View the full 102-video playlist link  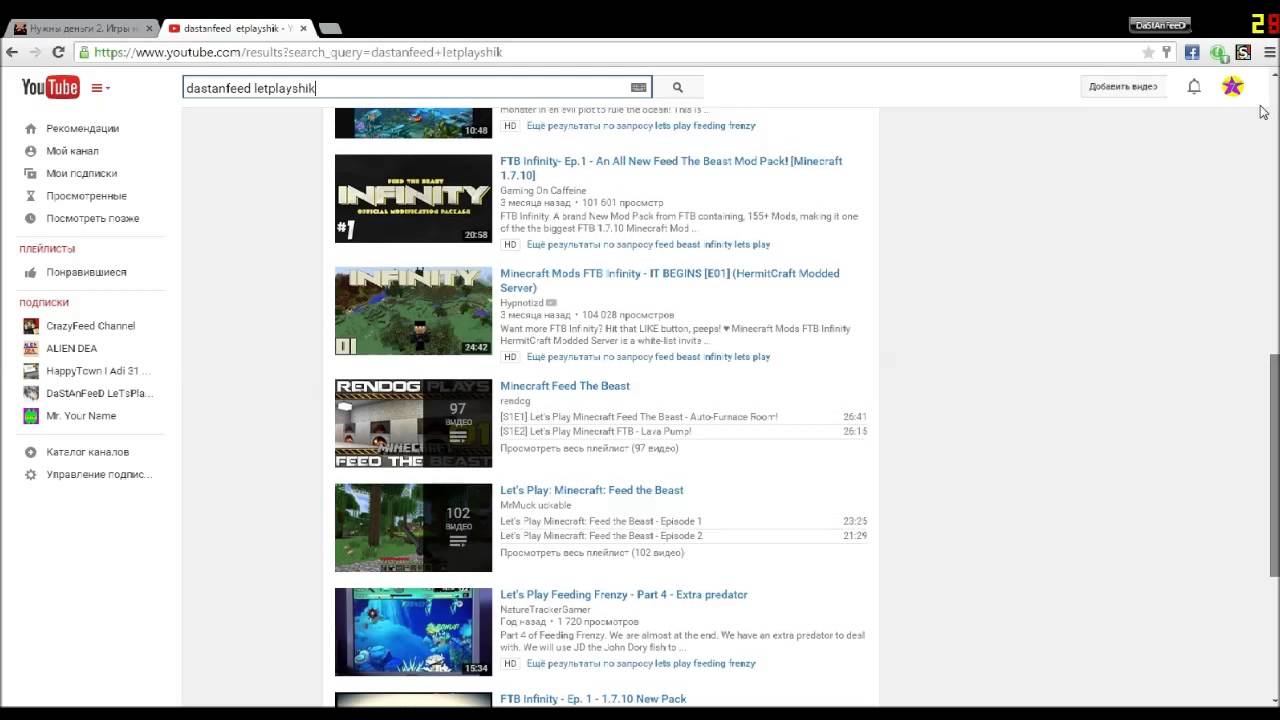click(x=592, y=552)
